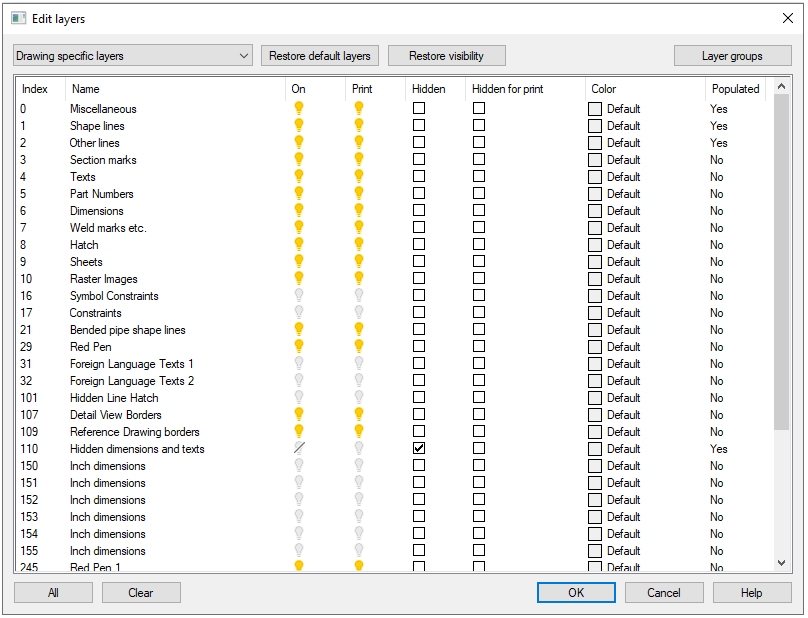
Task: Toggle the On bulb for Miscellaneous layer
Action: coord(299,108)
